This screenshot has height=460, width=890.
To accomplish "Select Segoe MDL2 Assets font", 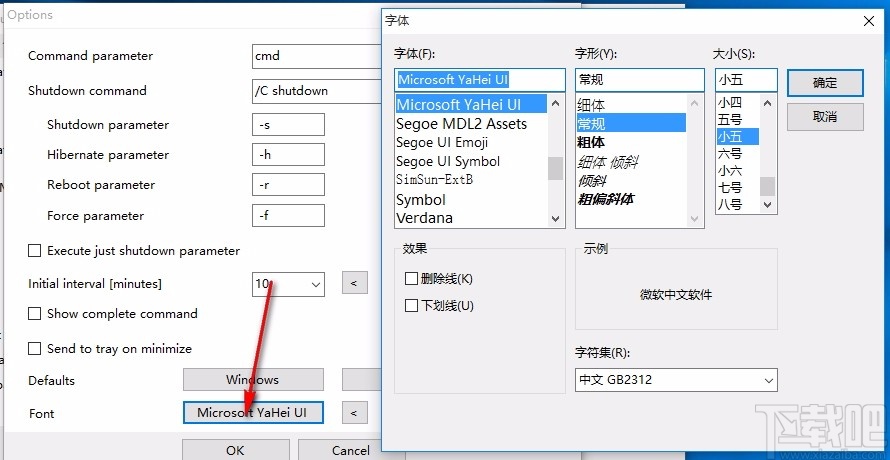I will (471, 124).
